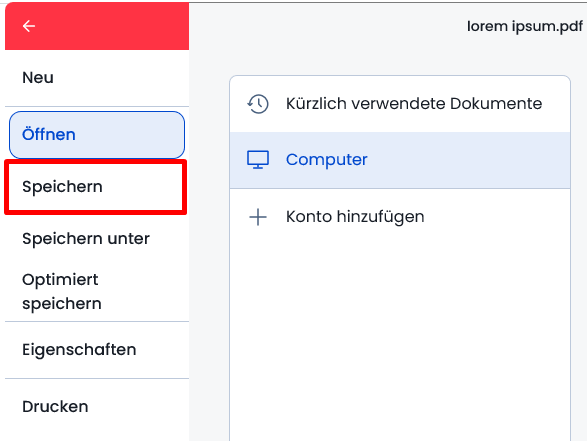Click the lorem ipsum.pdf title
Viewport: 587px width, 441px height.
(524, 26)
